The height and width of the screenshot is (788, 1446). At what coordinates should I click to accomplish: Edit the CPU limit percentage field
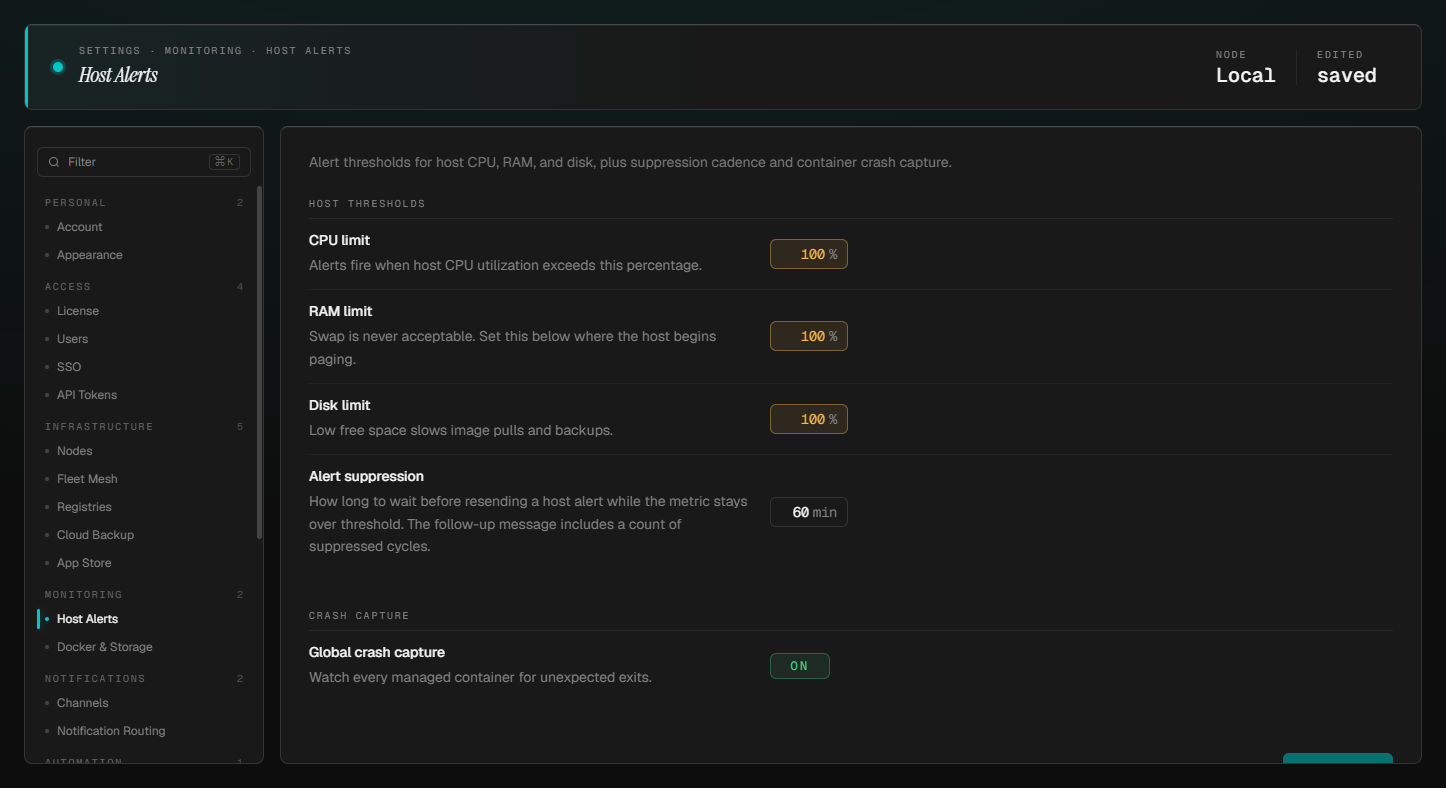(x=808, y=254)
